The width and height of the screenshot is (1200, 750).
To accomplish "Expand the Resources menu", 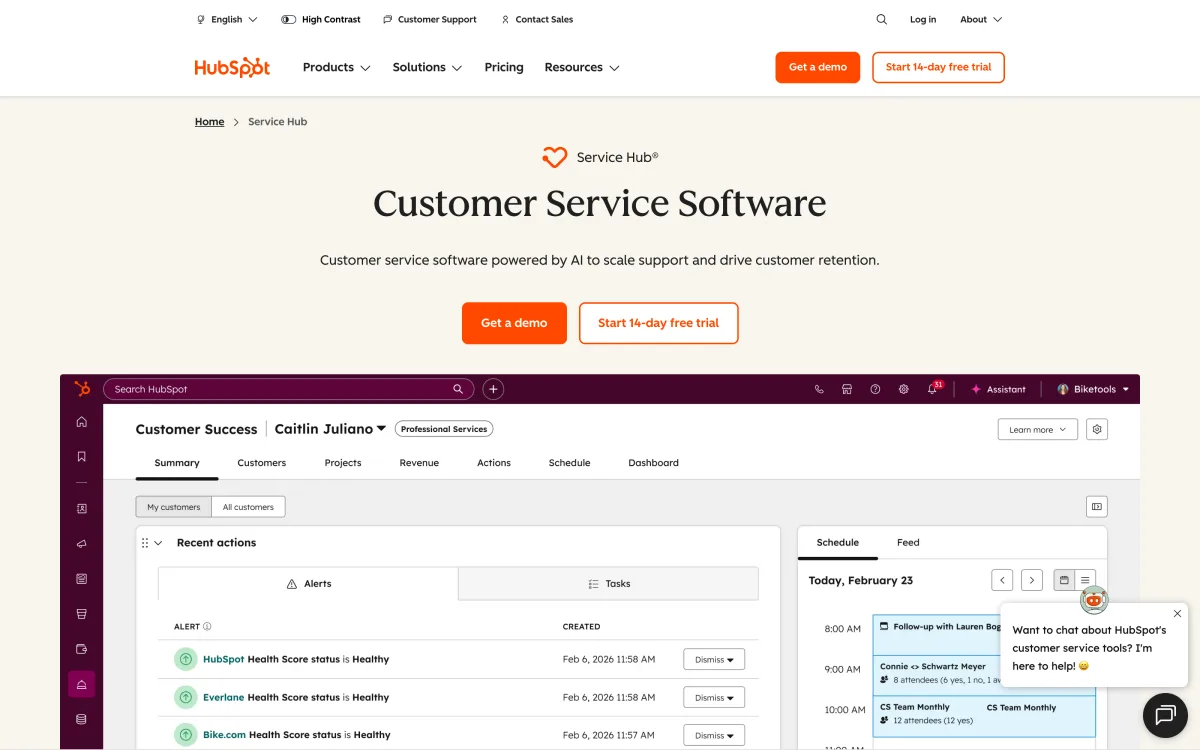I will pyautogui.click(x=582, y=67).
